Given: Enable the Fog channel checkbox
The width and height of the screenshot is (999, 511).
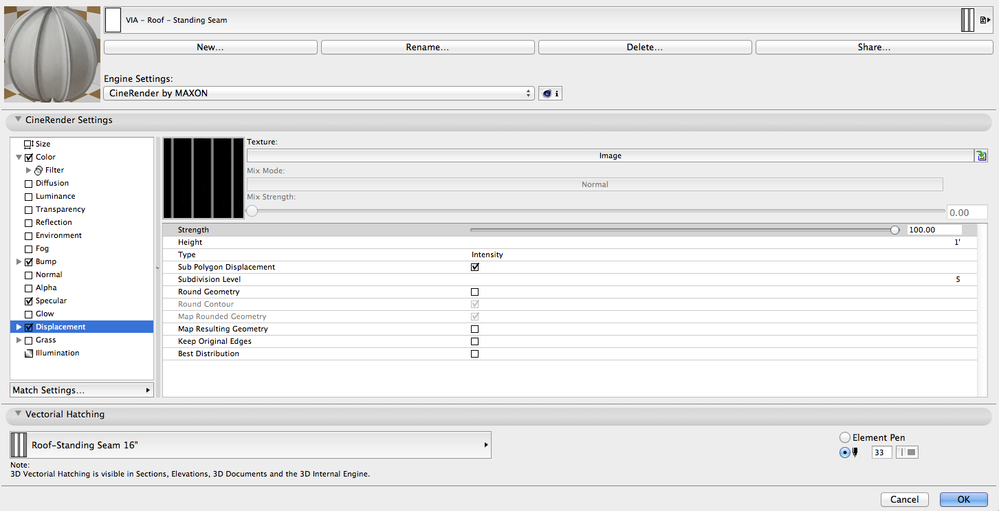Looking at the screenshot, I should click(x=28, y=249).
